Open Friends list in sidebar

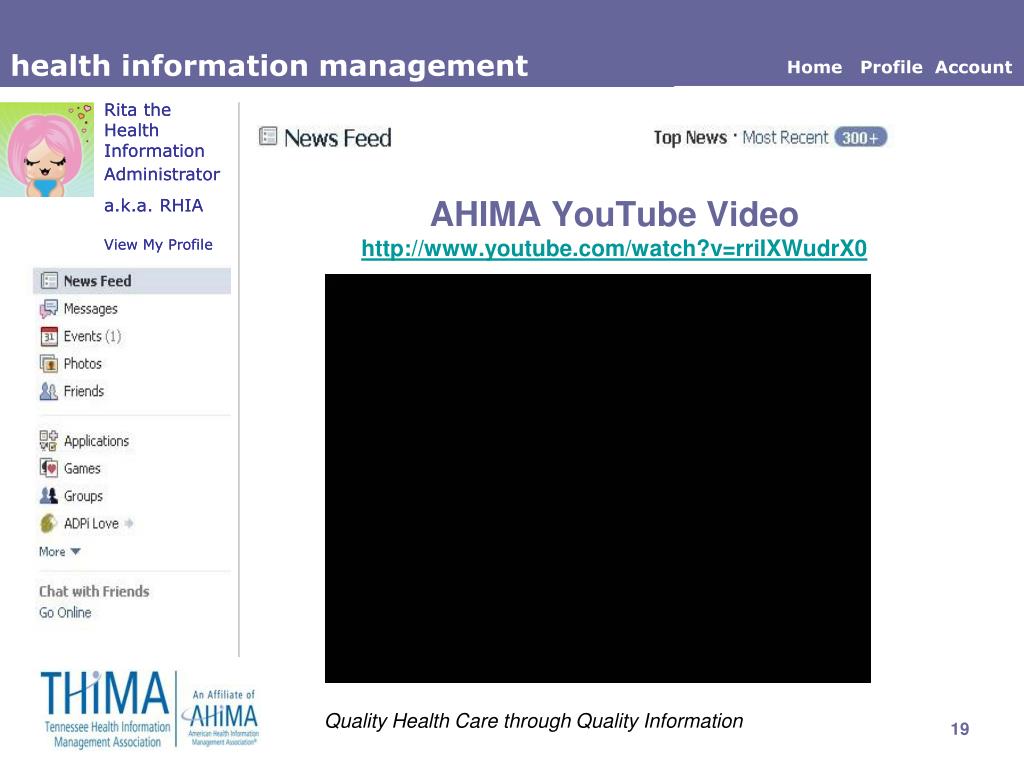(x=84, y=391)
